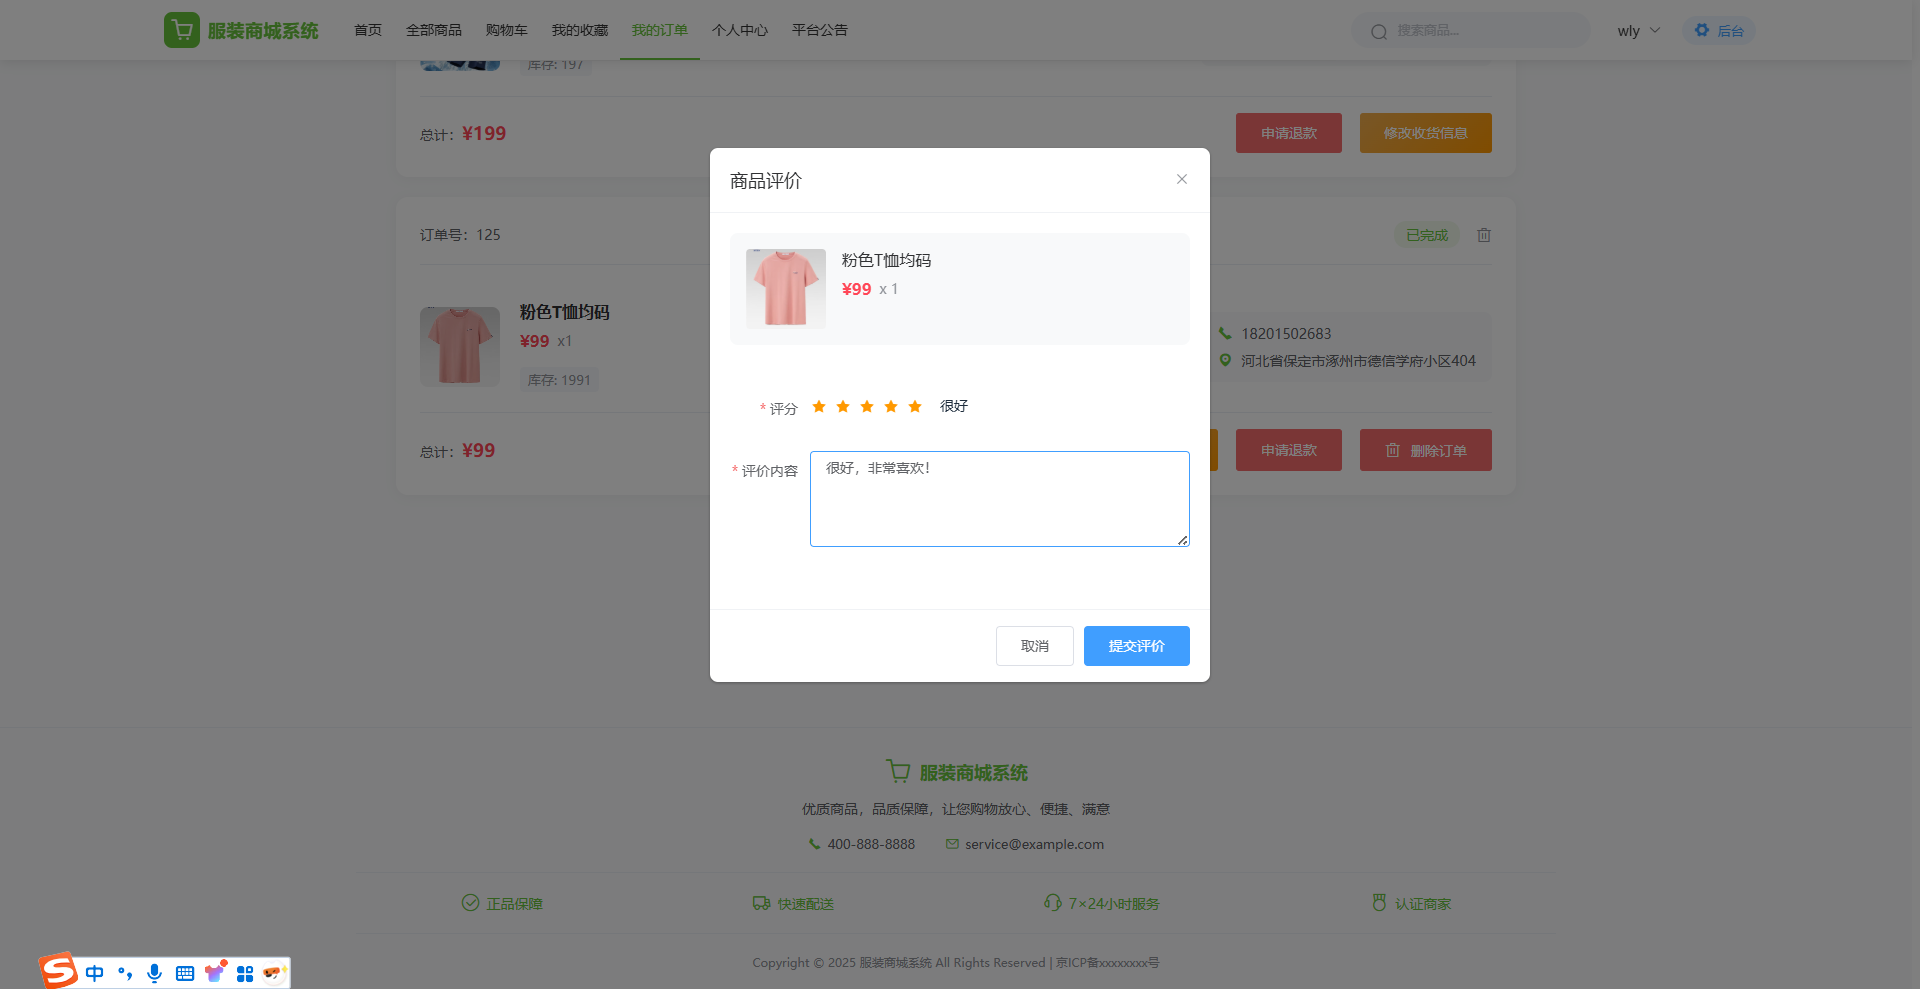Set rating to three stars
Viewport: 1920px width, 989px height.
click(x=867, y=406)
